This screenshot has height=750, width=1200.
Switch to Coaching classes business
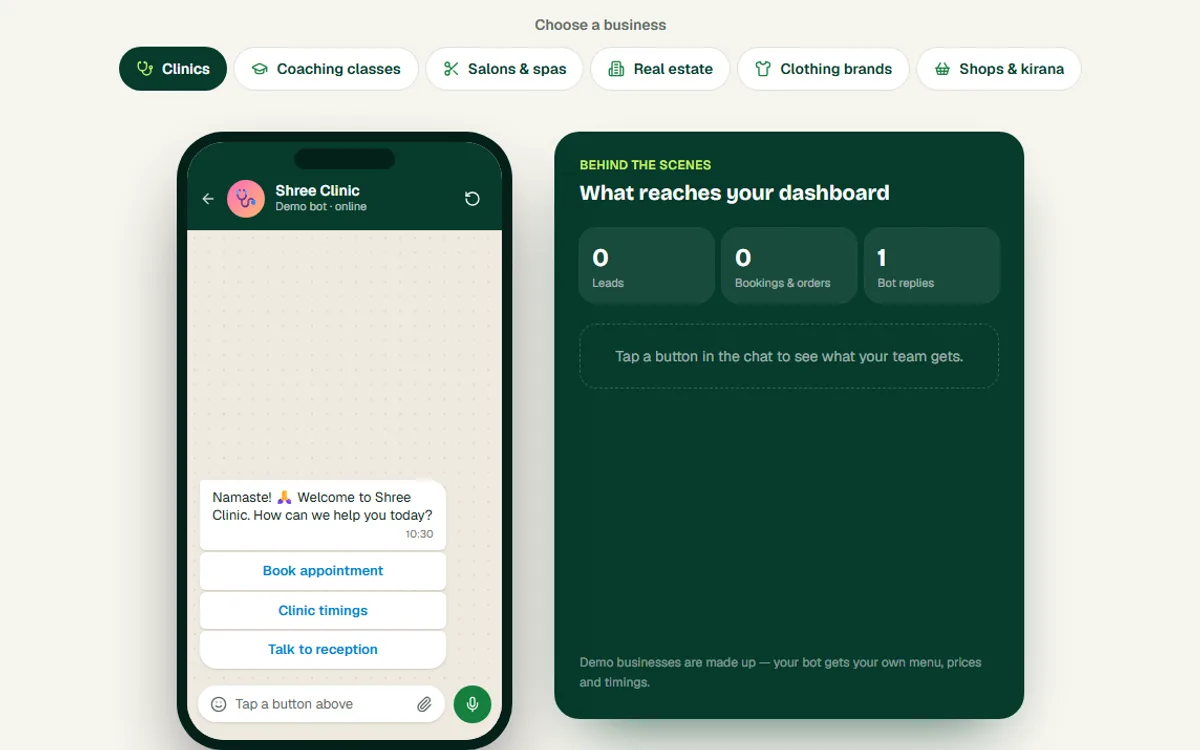[x=326, y=69]
